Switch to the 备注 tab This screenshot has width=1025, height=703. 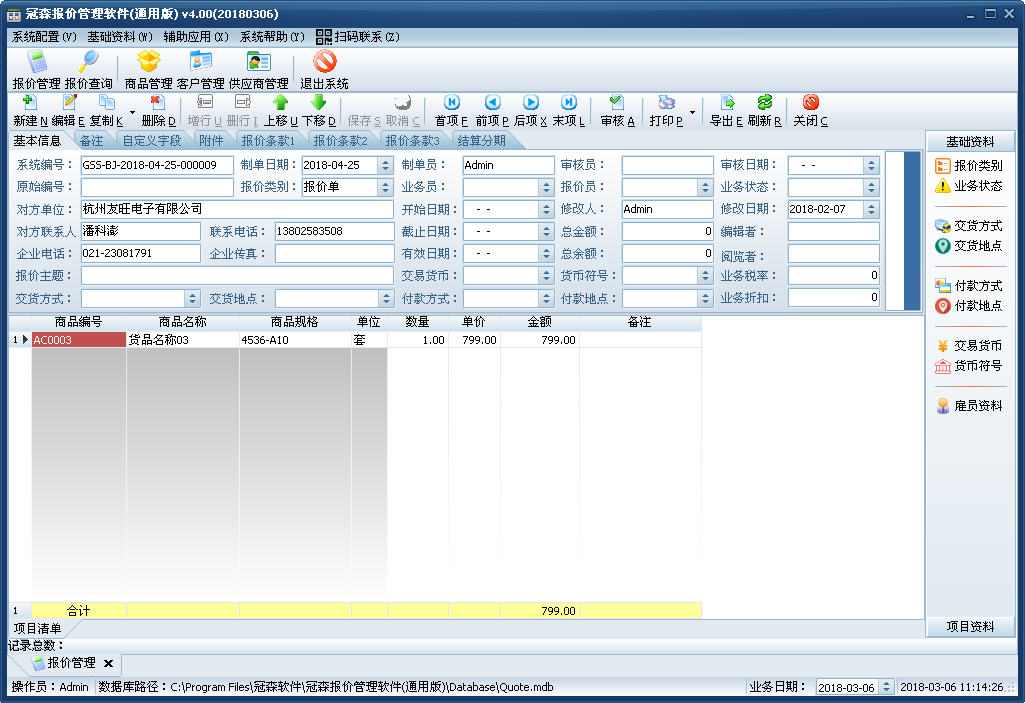92,141
